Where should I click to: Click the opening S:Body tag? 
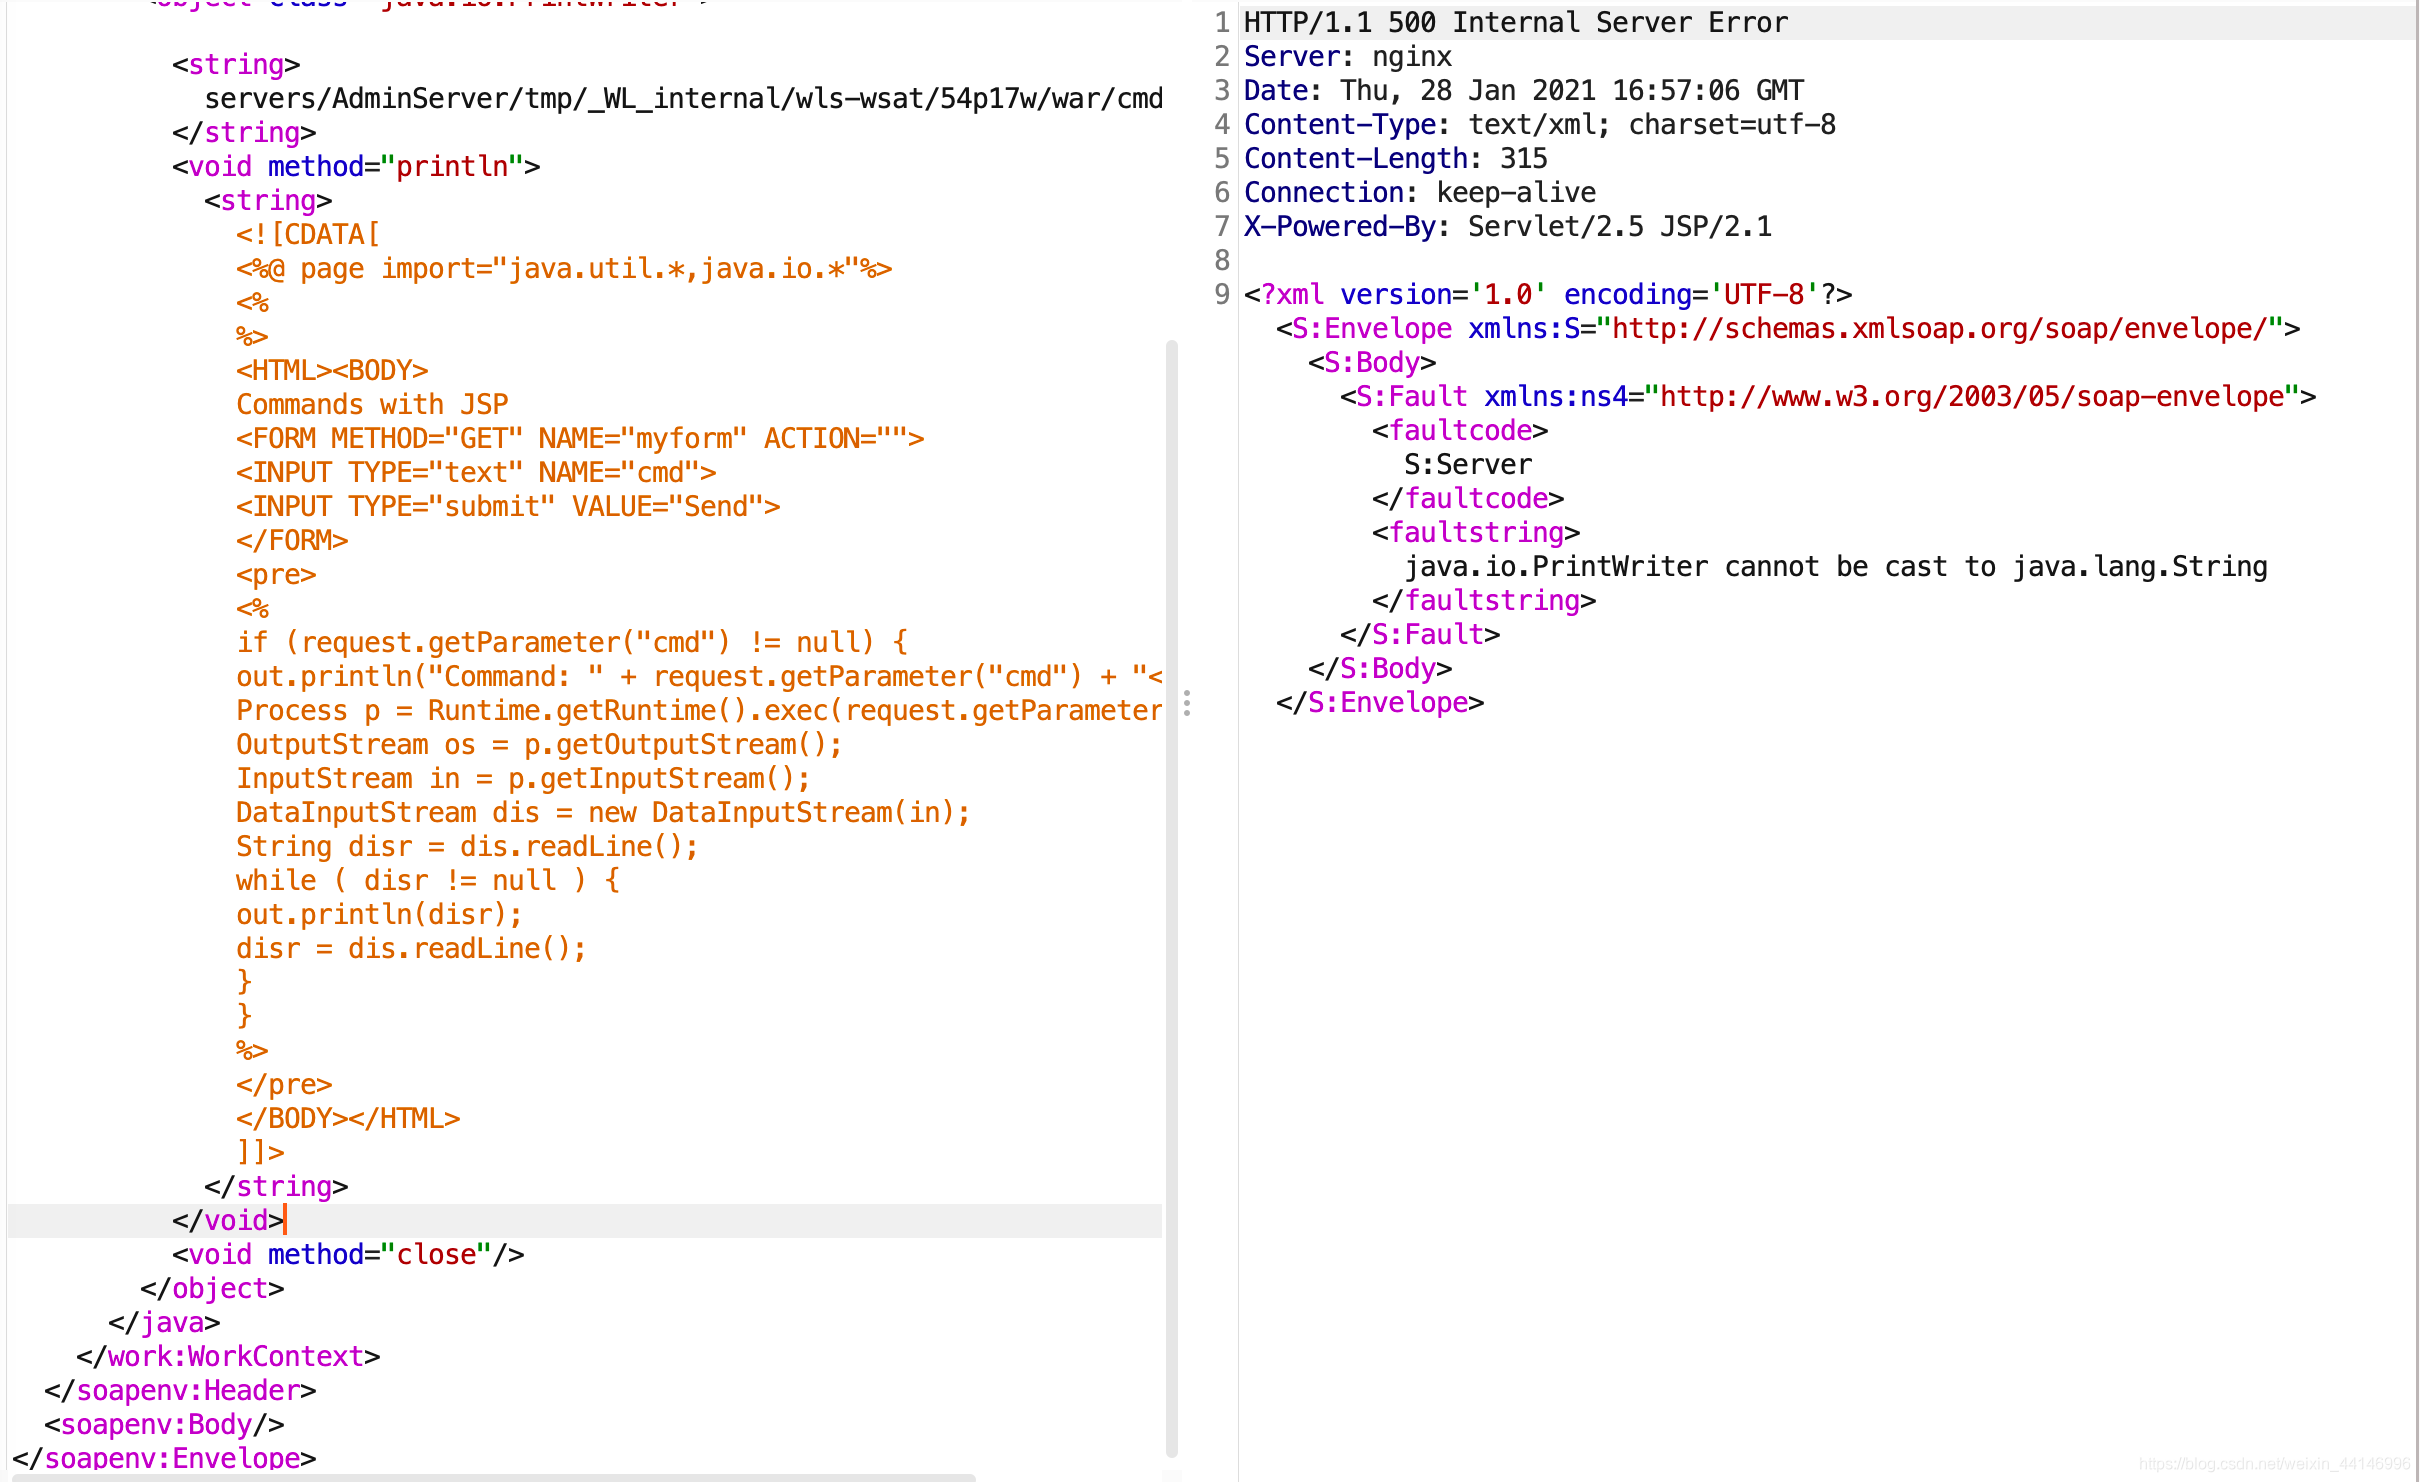point(1371,362)
